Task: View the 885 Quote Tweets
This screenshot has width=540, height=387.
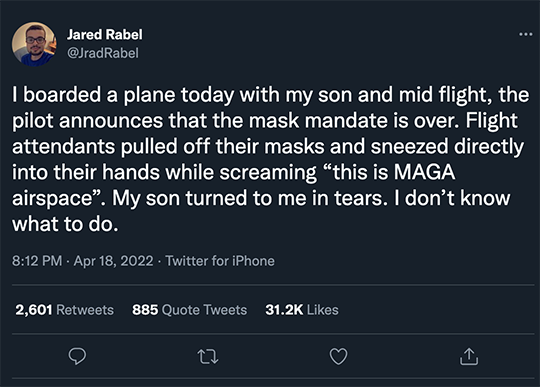Action: pos(189,310)
